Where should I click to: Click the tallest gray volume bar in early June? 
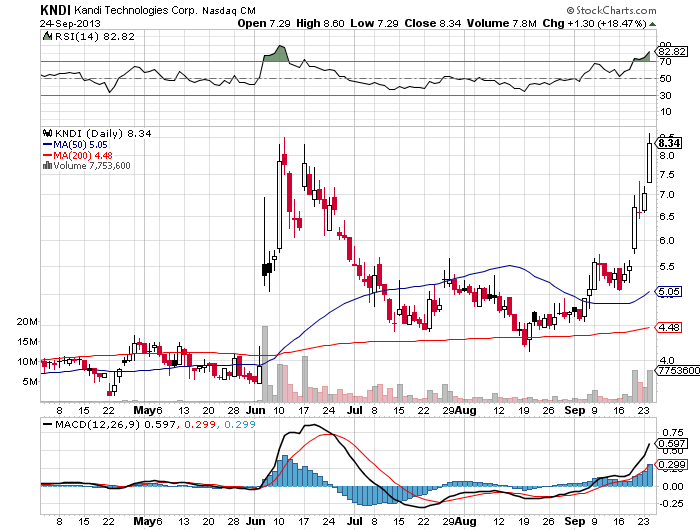(x=265, y=364)
